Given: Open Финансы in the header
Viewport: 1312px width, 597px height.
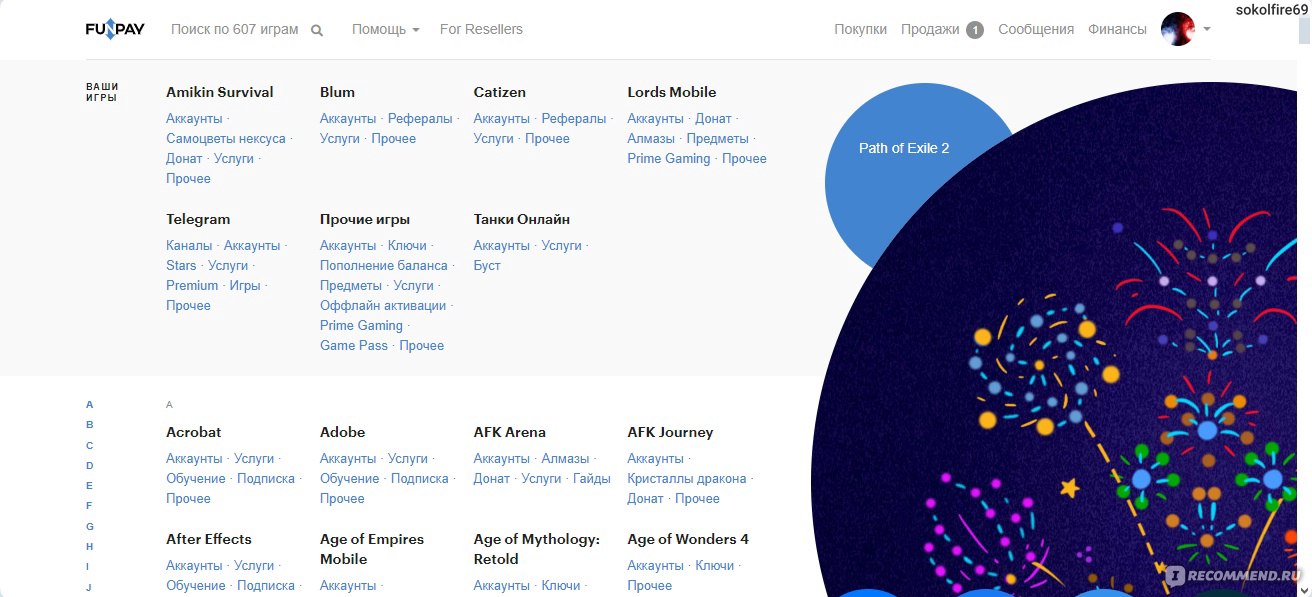Looking at the screenshot, I should pos(1117,29).
